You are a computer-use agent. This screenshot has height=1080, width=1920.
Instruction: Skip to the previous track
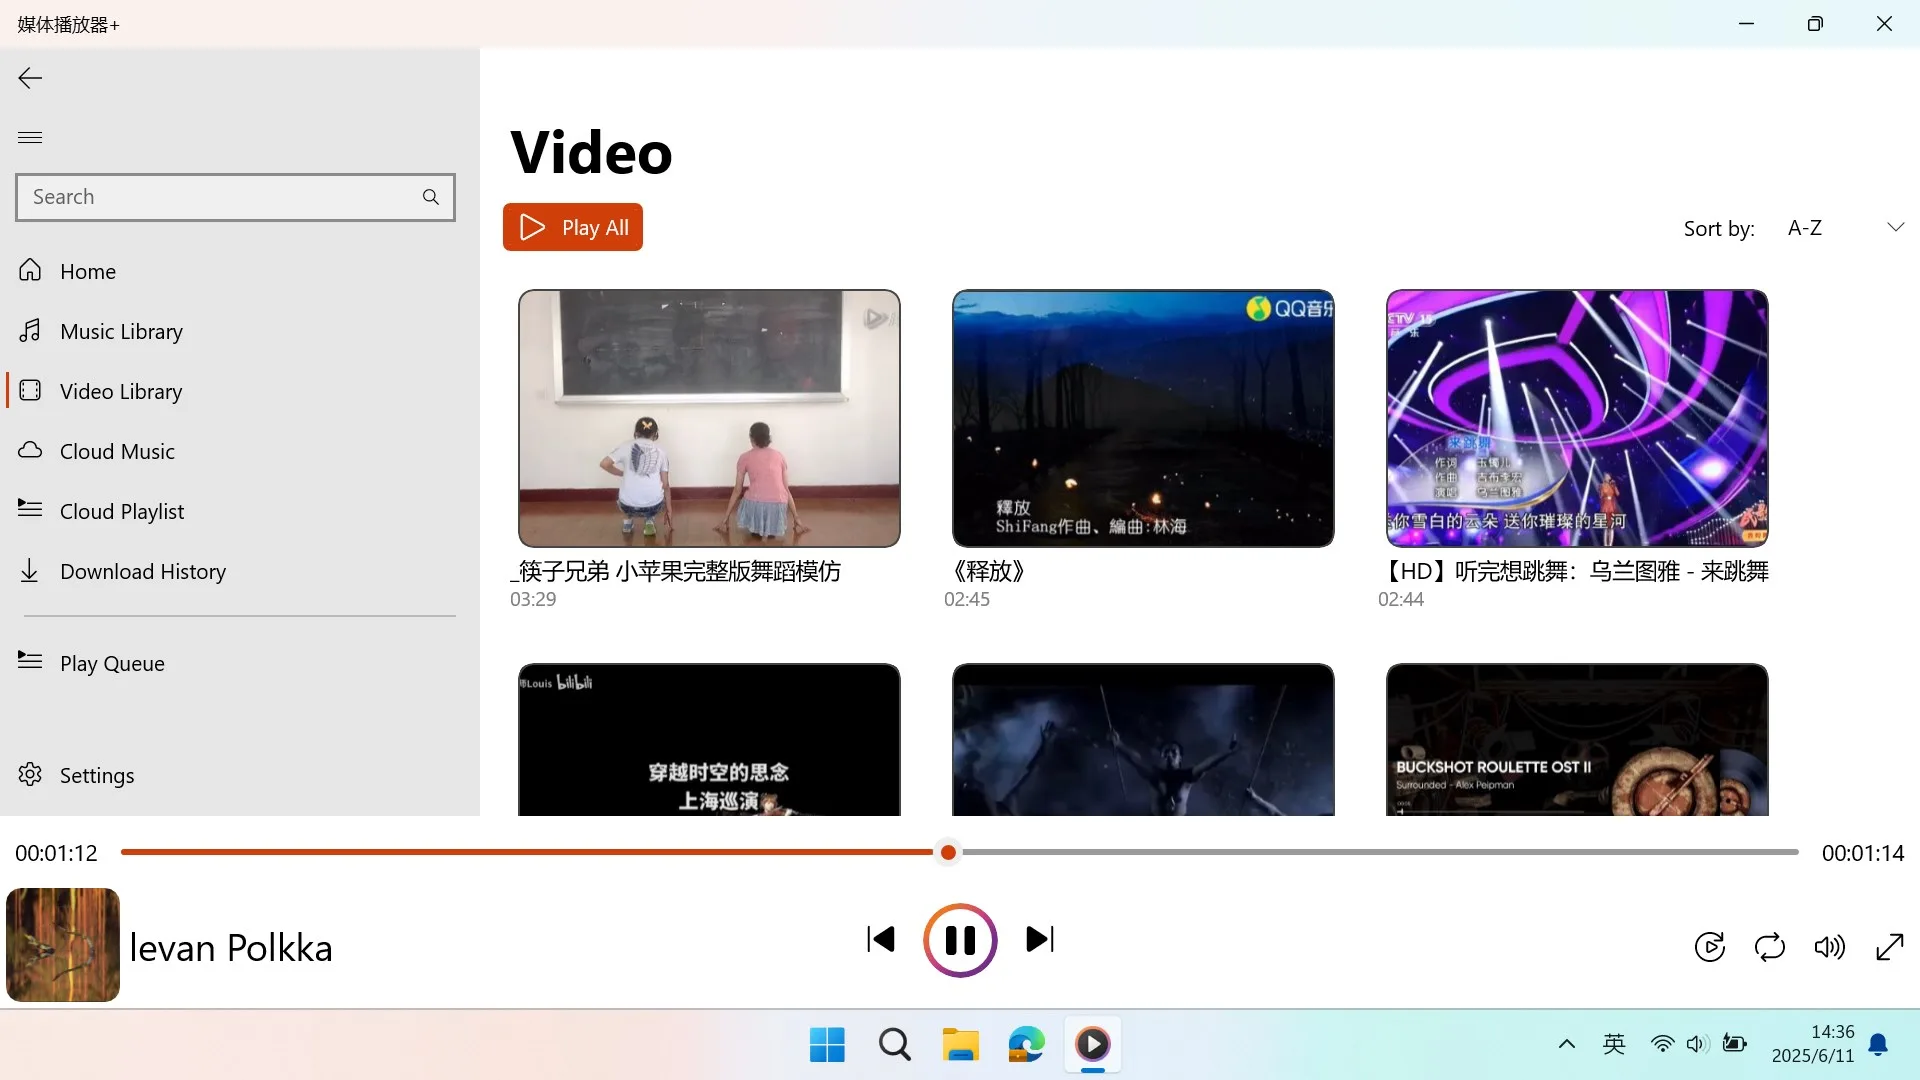coord(881,939)
